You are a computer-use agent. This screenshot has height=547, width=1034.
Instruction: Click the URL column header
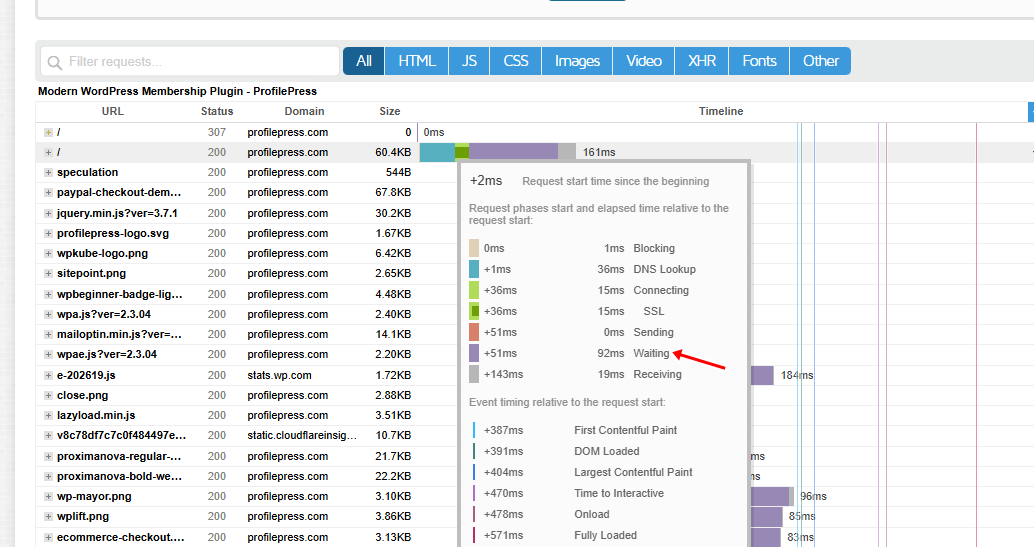pyautogui.click(x=113, y=112)
